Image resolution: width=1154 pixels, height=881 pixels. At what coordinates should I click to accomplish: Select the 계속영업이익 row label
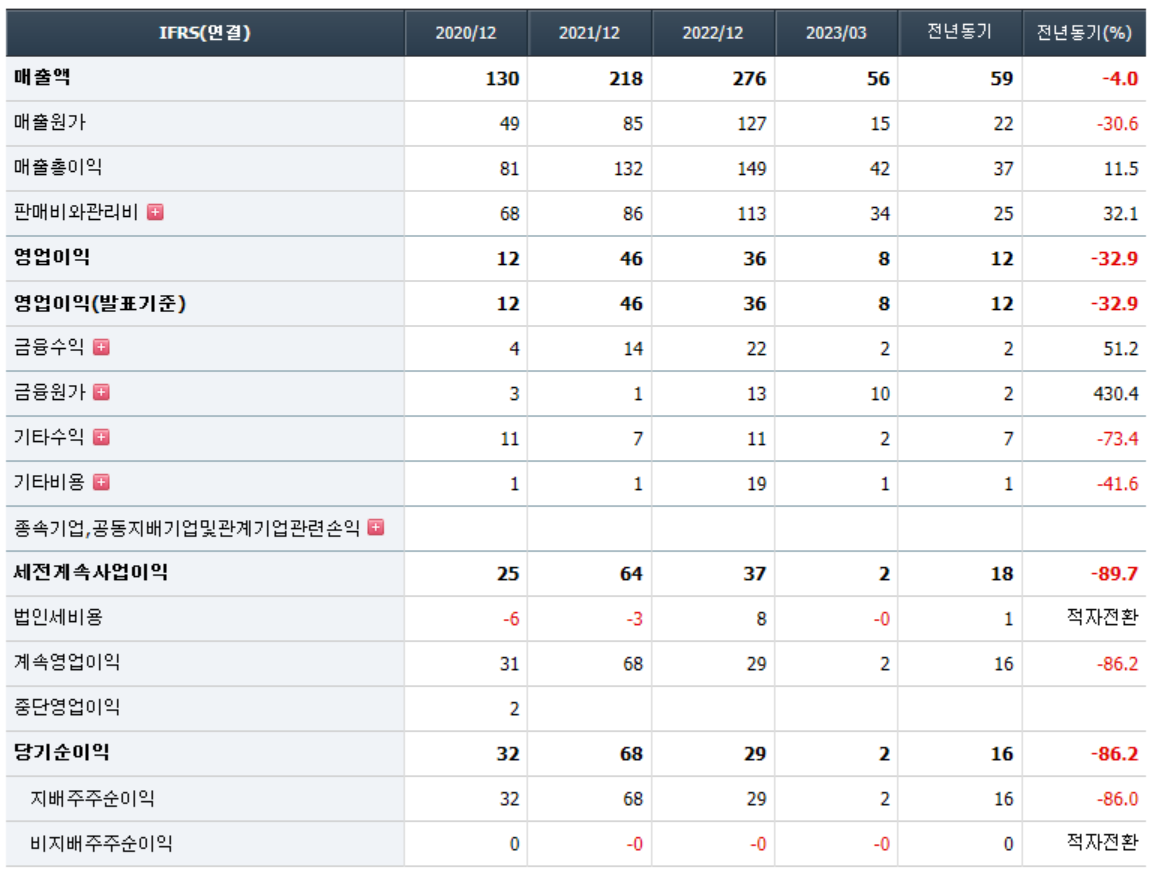(67, 662)
